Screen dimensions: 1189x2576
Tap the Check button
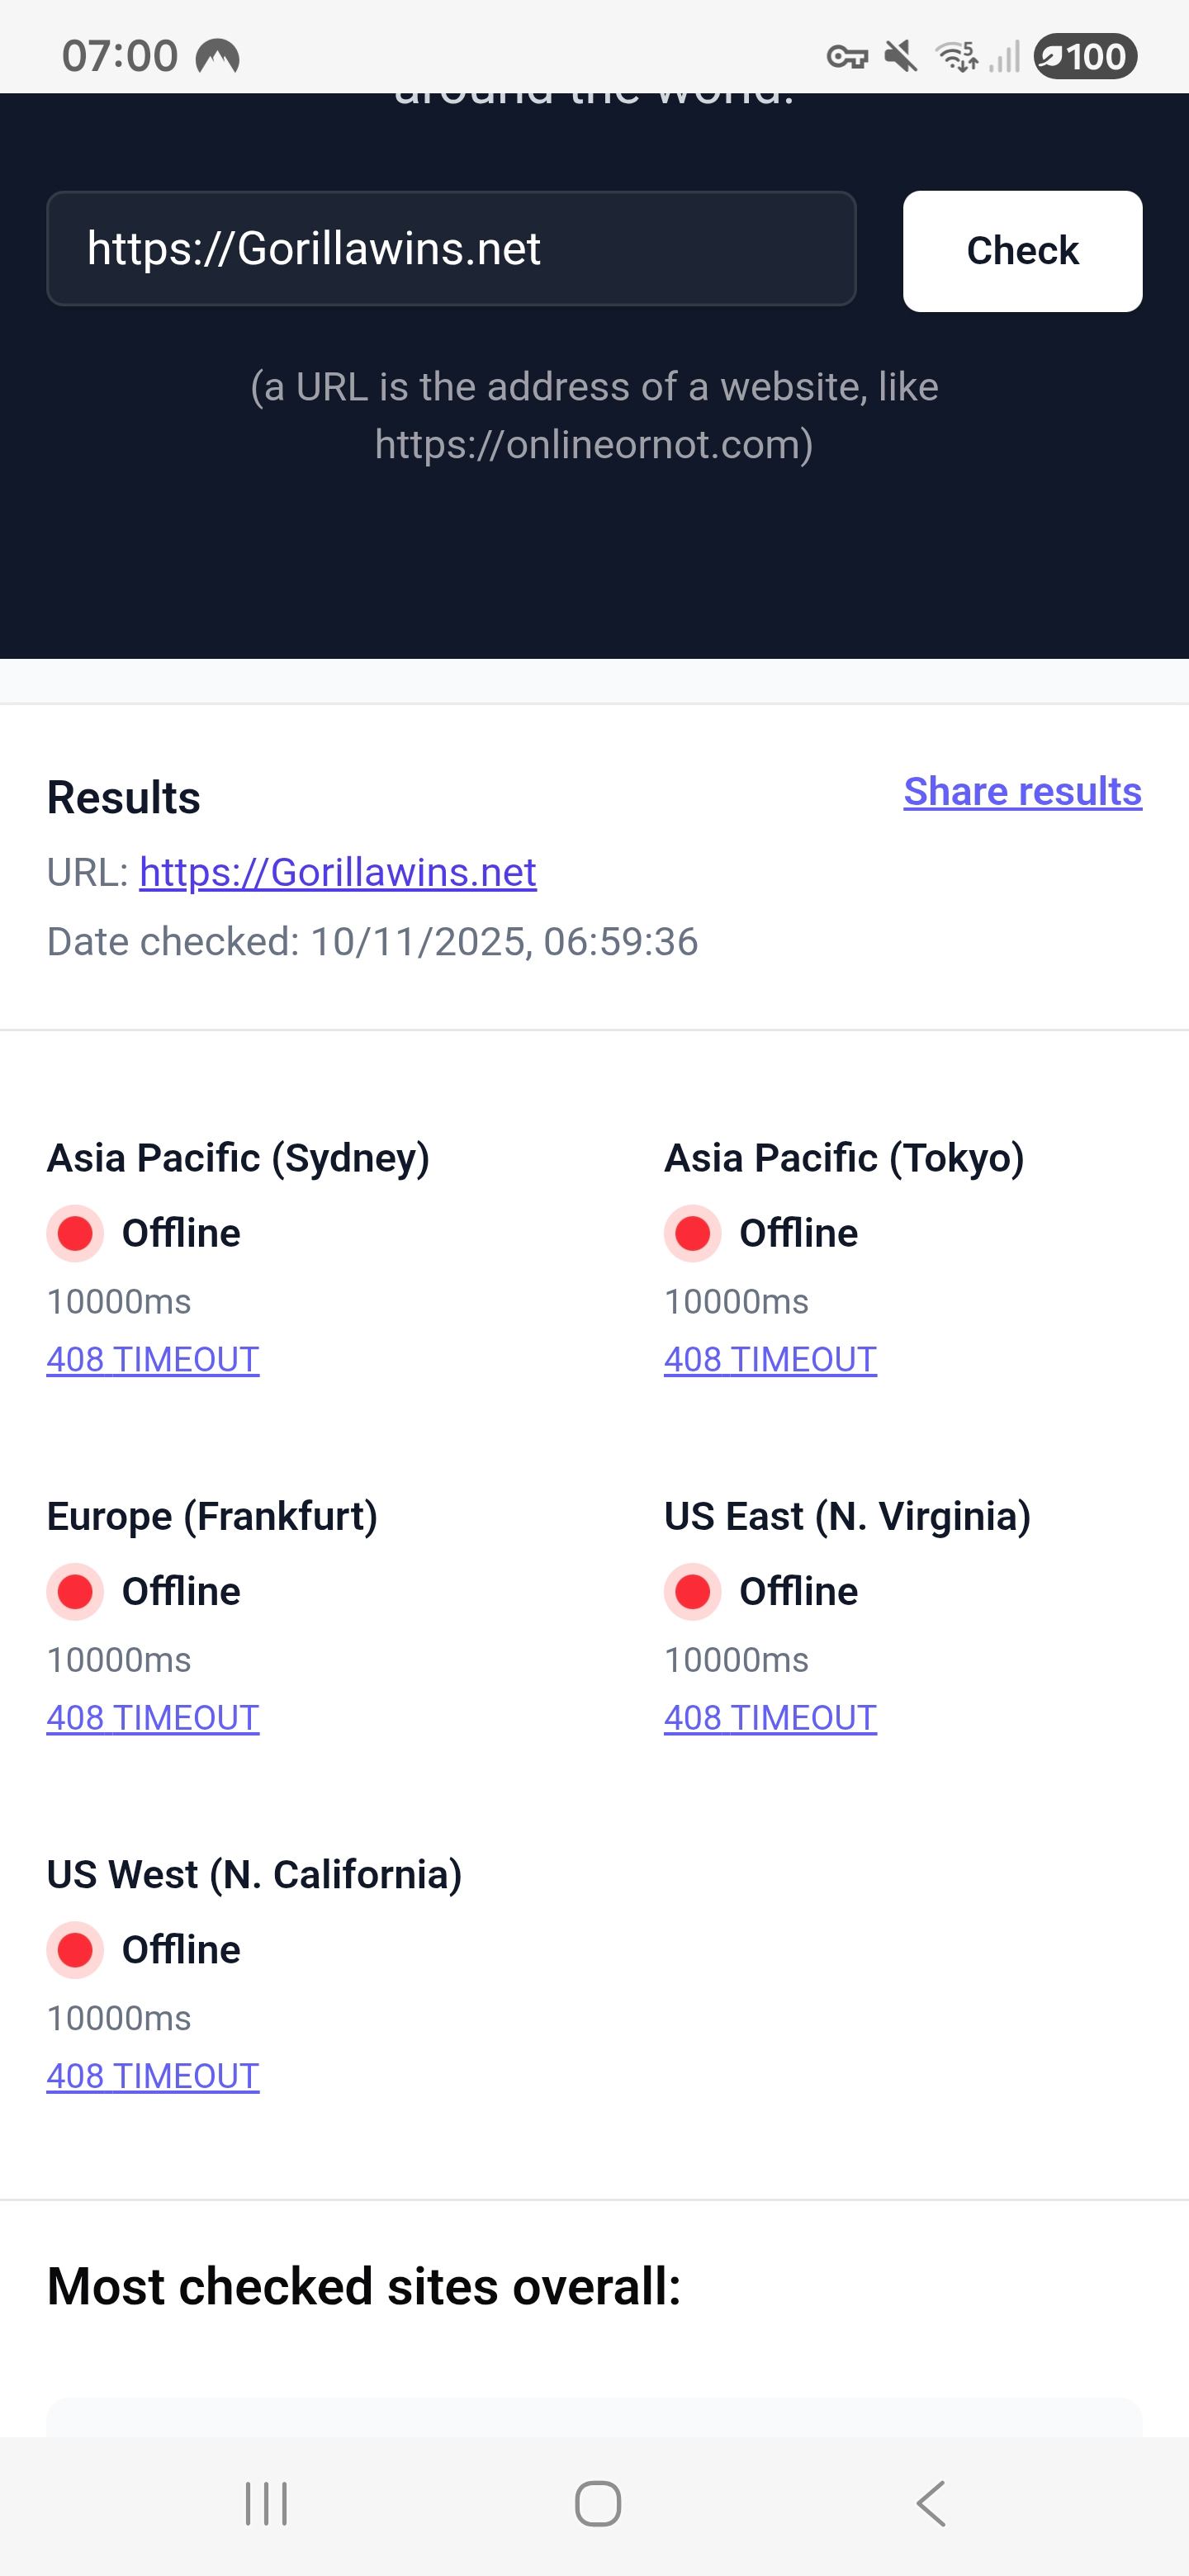coord(1022,251)
